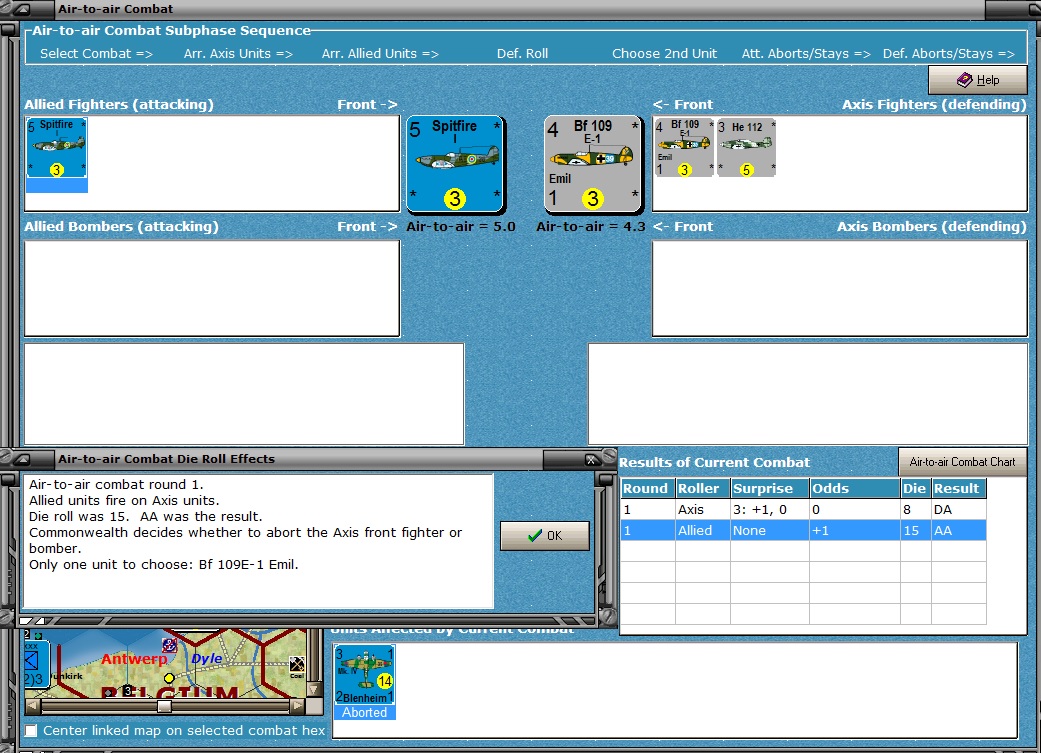Close the Die Roll Effects panel
Screen dimensions: 1041x753
tap(590, 460)
